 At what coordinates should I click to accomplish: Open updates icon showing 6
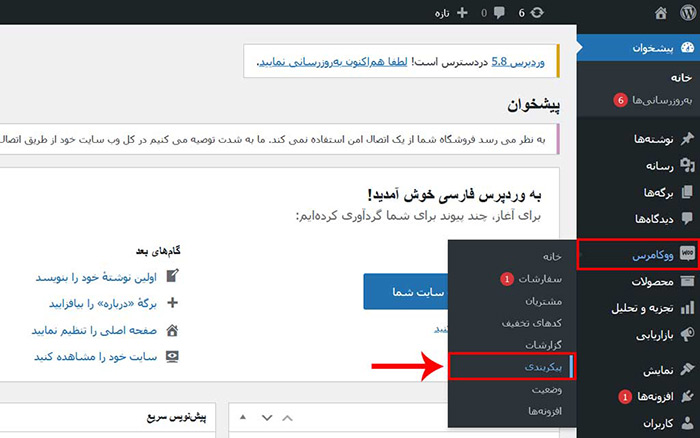pyautogui.click(x=537, y=13)
